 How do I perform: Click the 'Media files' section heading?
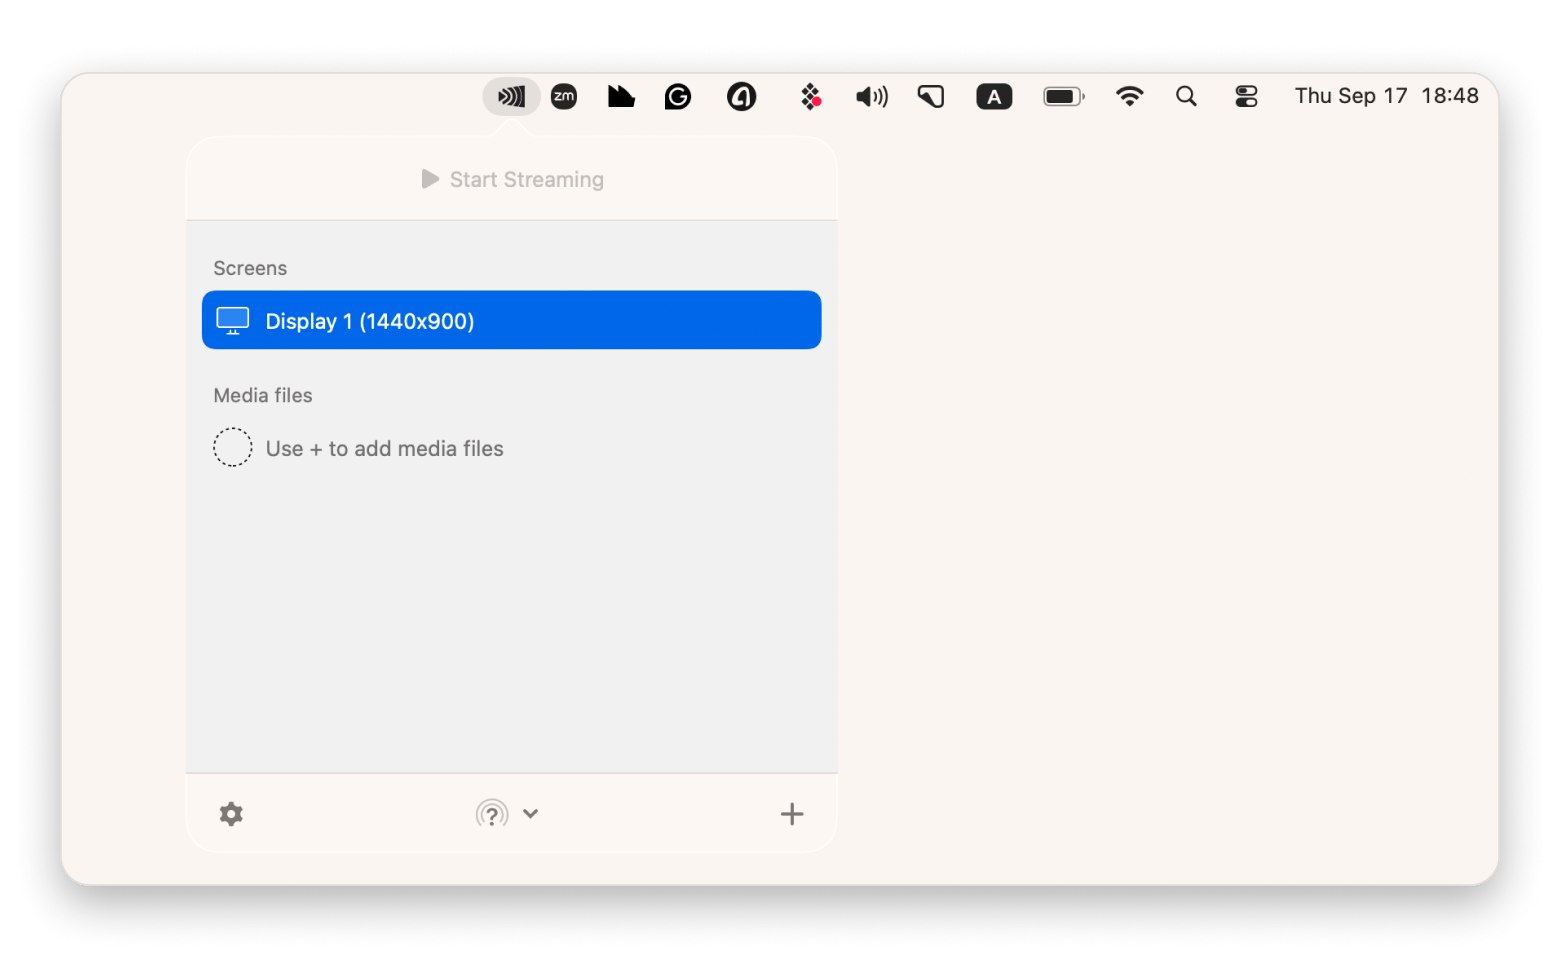(x=263, y=395)
